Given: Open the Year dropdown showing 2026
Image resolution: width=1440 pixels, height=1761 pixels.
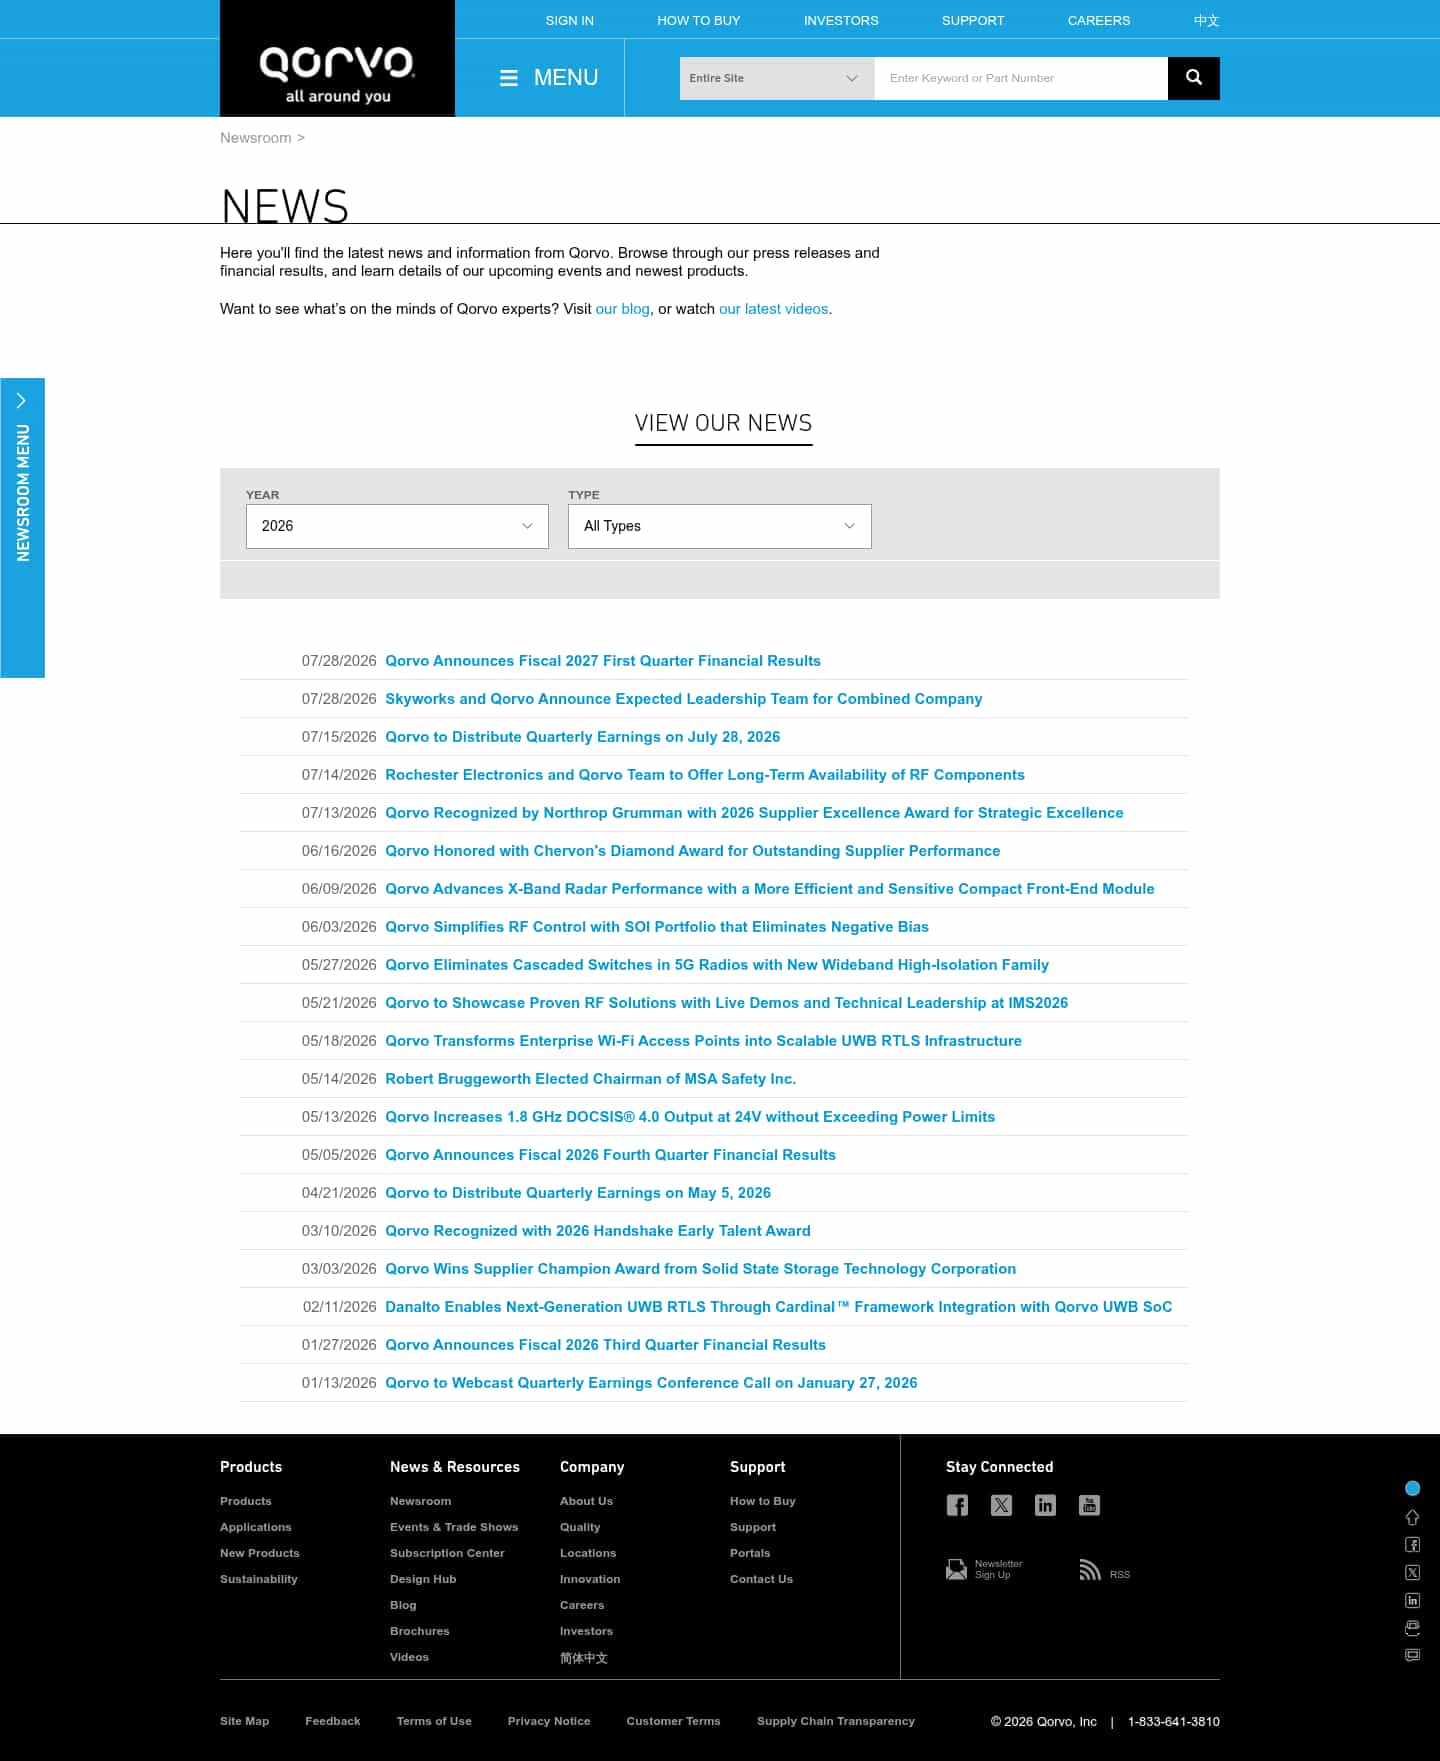Looking at the screenshot, I should pyautogui.click(x=397, y=526).
